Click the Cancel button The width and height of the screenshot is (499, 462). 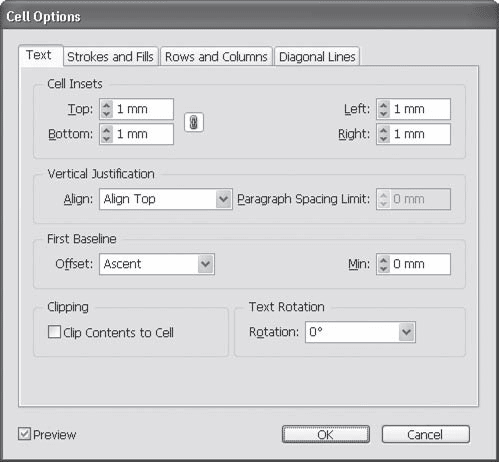425,434
